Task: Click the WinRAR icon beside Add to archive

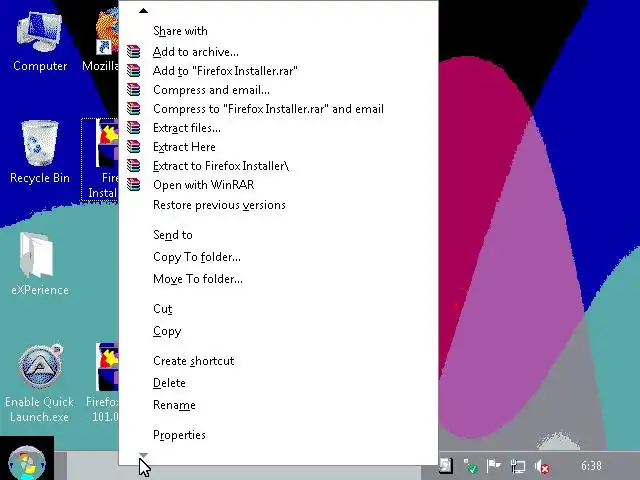Action: [133, 52]
